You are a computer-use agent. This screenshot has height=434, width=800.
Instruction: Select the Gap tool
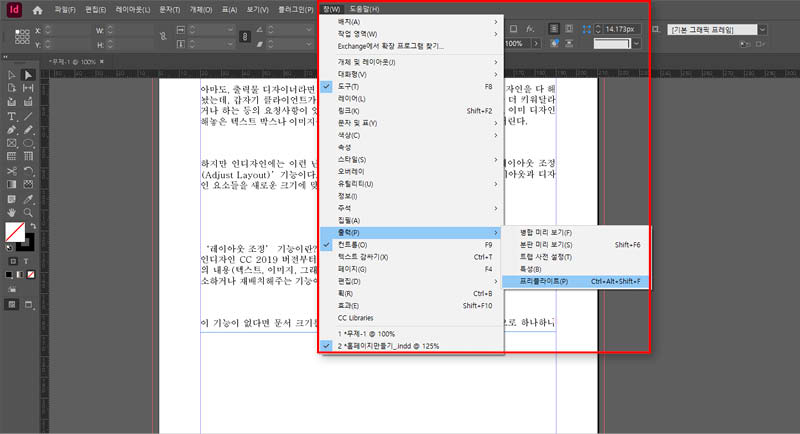coord(28,88)
